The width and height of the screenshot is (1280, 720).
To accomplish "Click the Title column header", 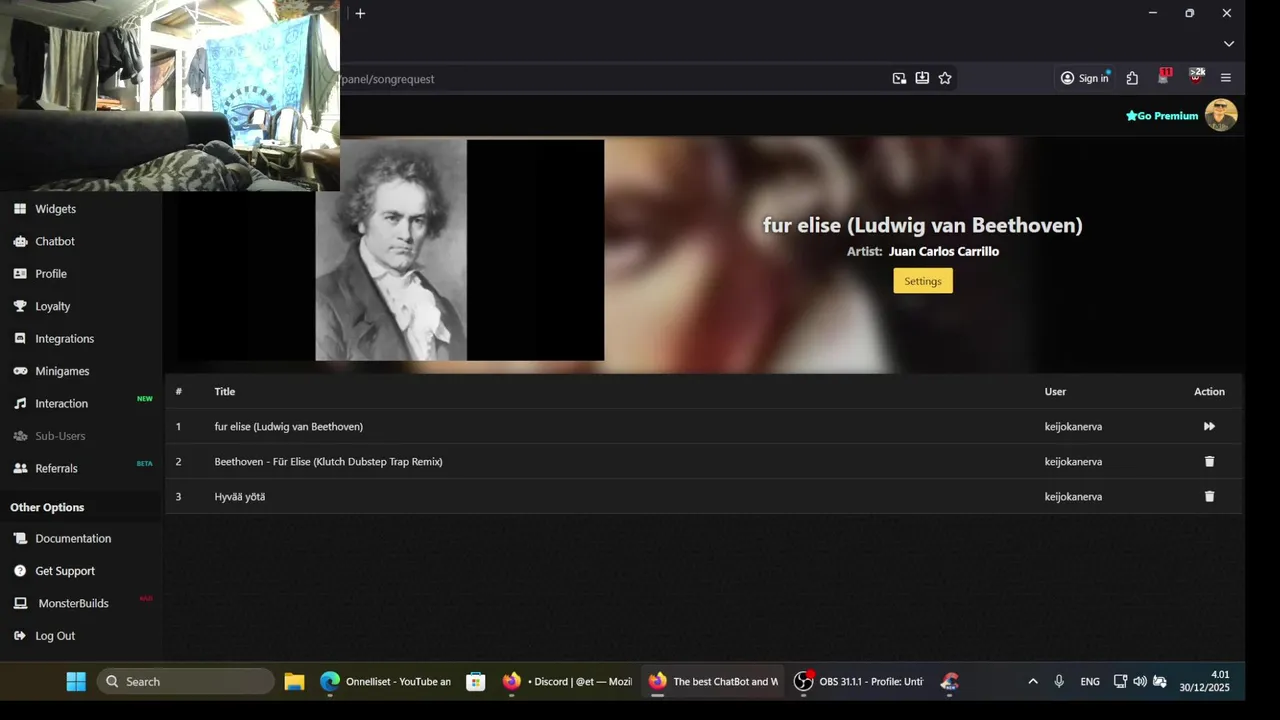I will 225,391.
